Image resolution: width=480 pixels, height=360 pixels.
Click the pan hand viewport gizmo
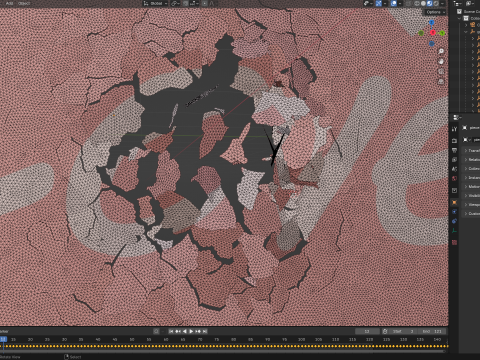pyautogui.click(x=441, y=61)
